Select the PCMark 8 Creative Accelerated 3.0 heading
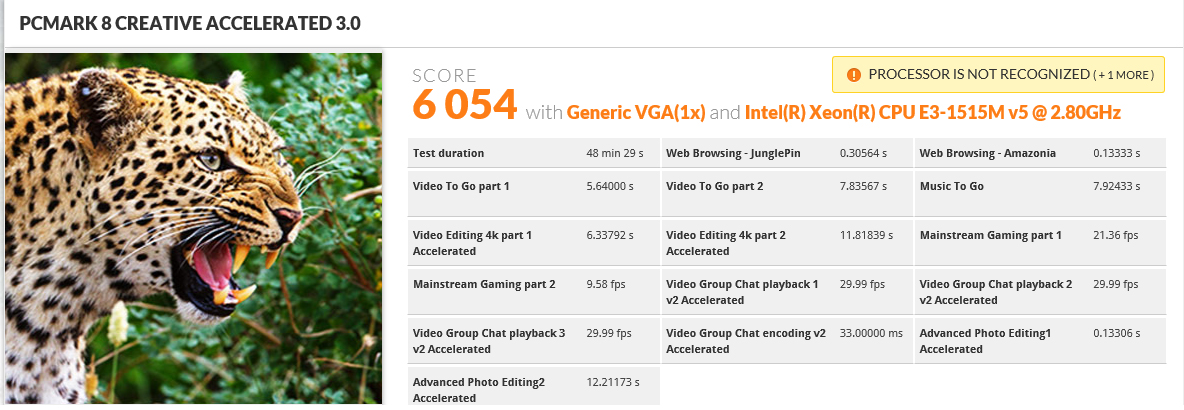1184x410 pixels. pos(190,23)
